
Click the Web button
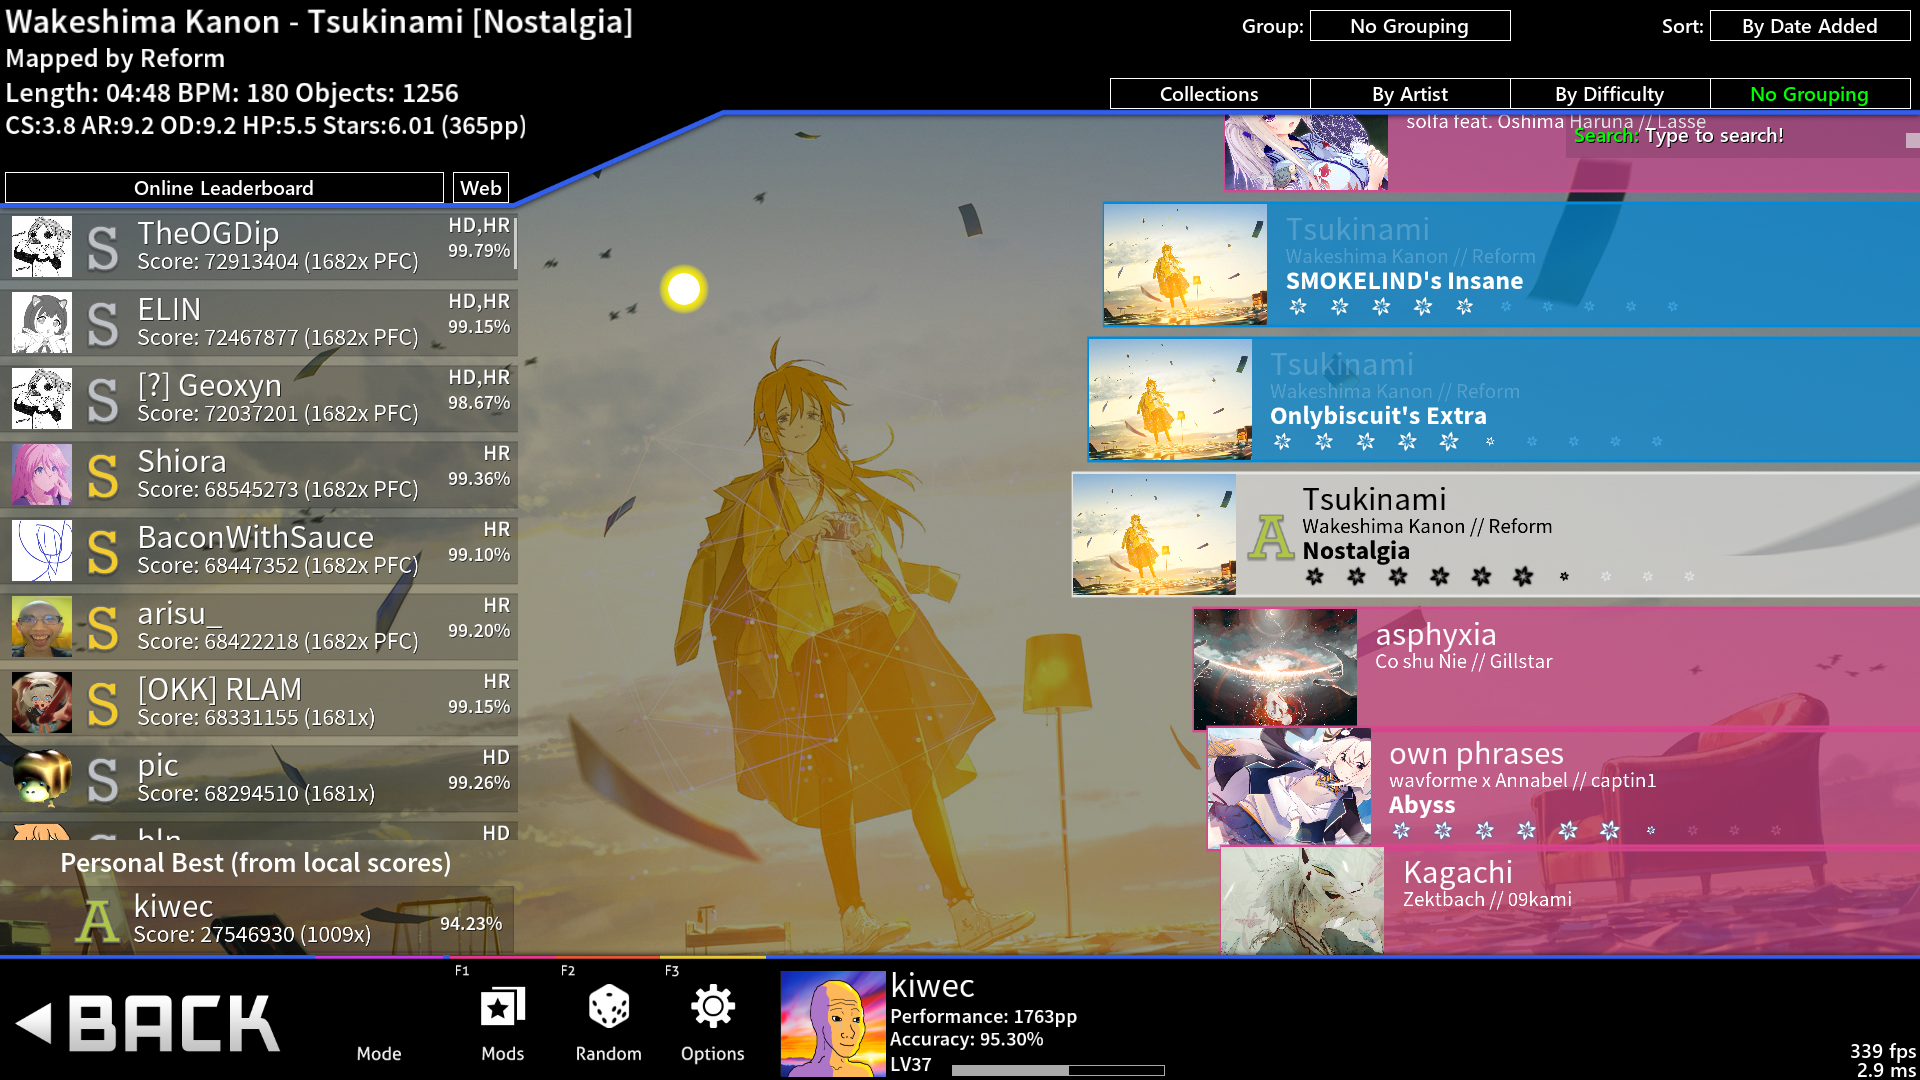pyautogui.click(x=481, y=188)
